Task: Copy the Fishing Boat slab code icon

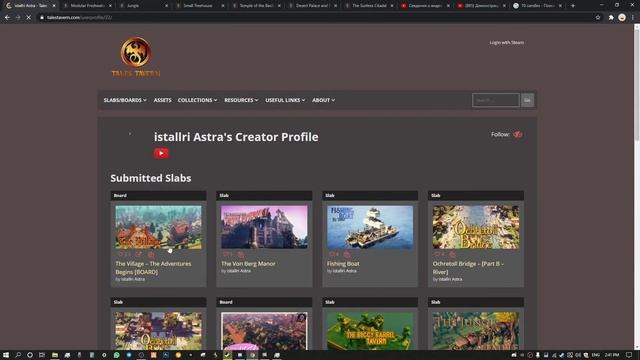Action: [x=347, y=254]
